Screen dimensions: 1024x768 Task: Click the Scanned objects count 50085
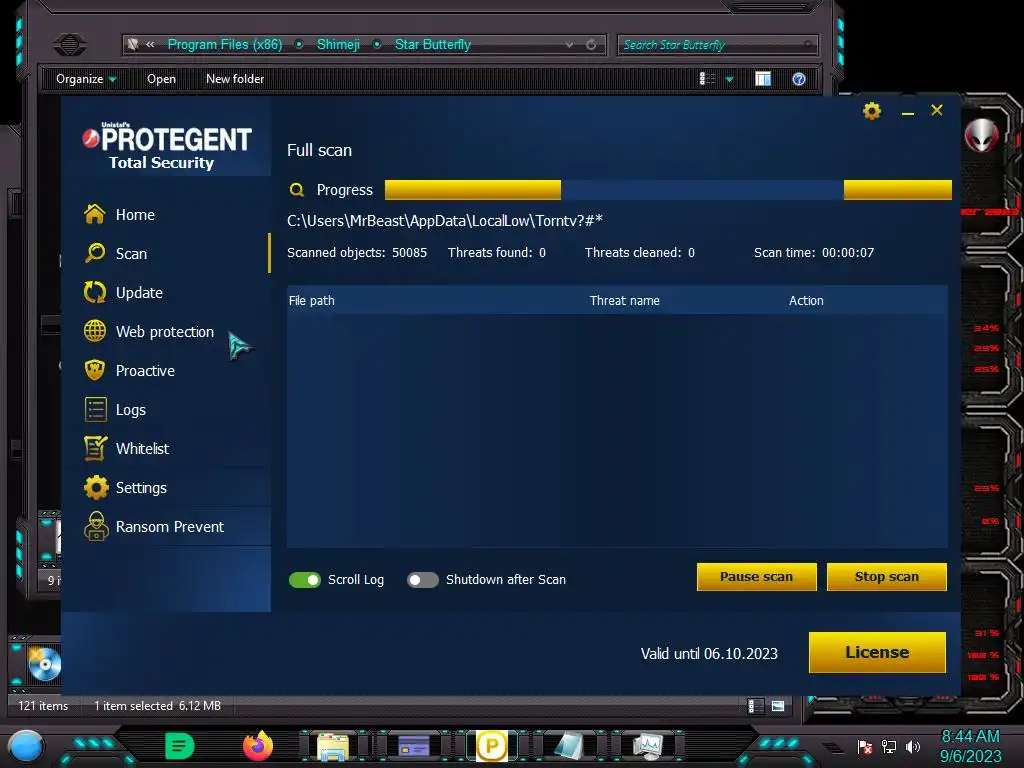pyautogui.click(x=409, y=253)
